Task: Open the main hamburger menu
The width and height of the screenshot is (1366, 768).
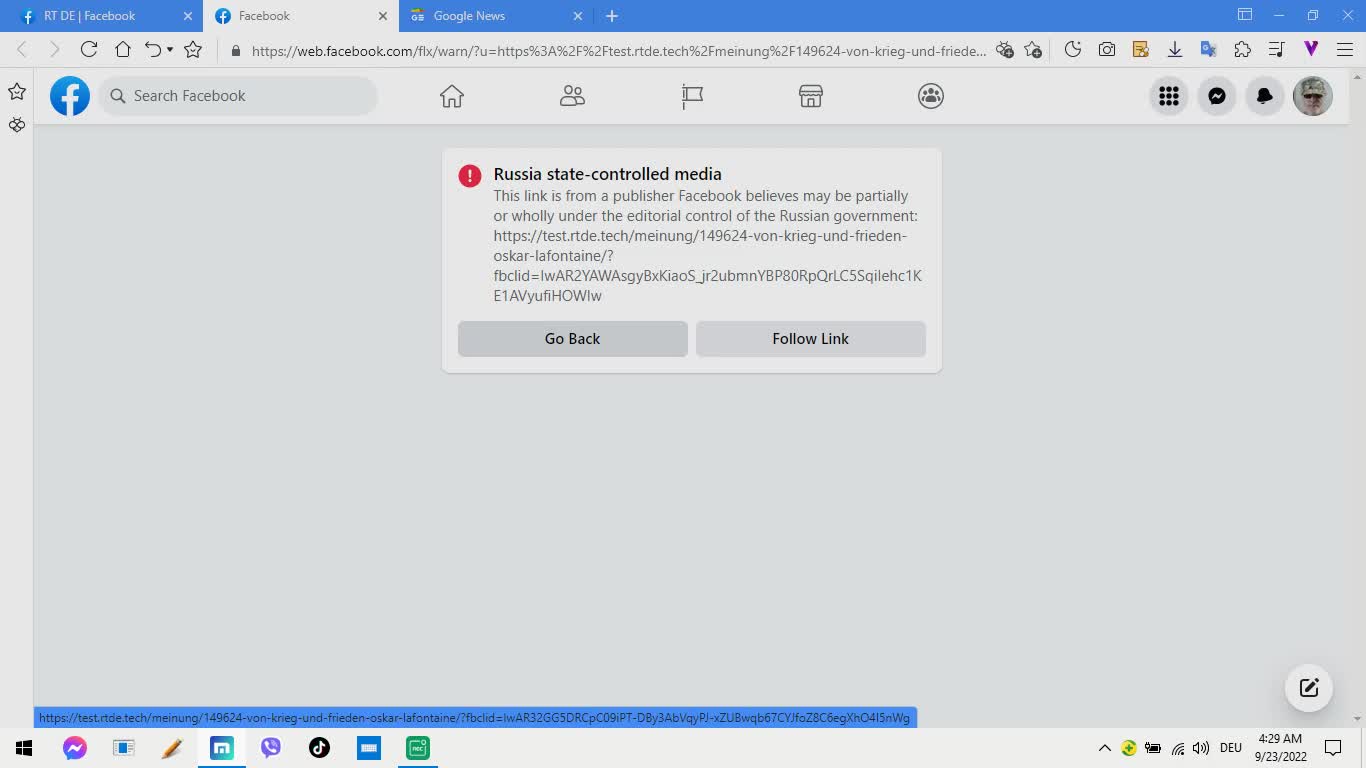Action: (x=1344, y=50)
